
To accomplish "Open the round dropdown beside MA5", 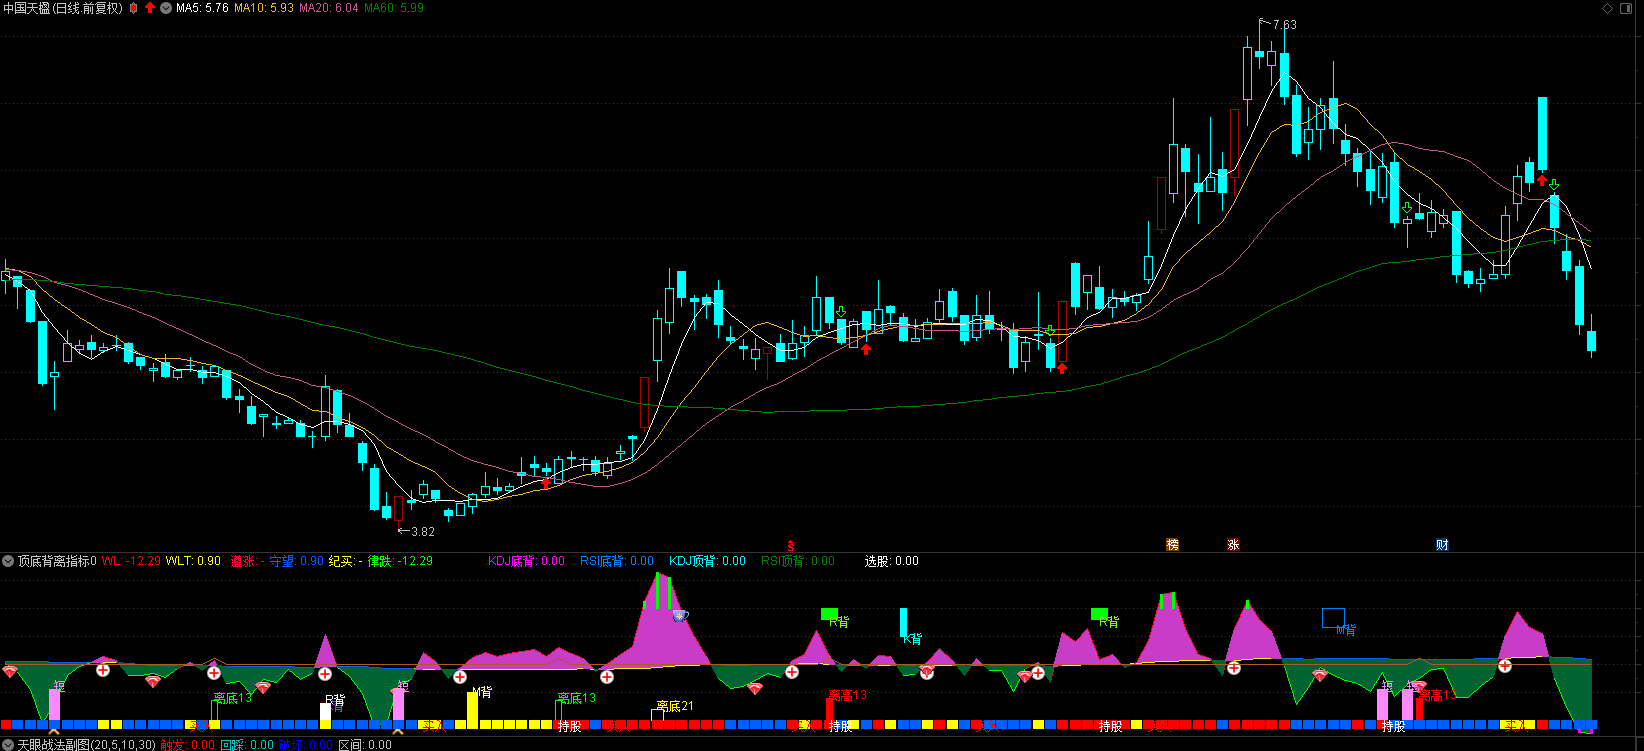I will pos(166,8).
